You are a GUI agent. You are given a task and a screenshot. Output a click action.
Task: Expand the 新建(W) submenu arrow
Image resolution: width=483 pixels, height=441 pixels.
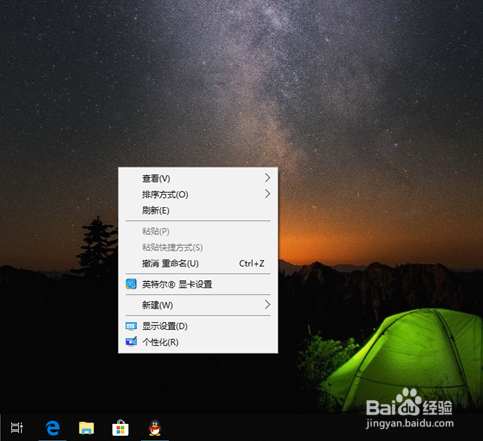(267, 305)
